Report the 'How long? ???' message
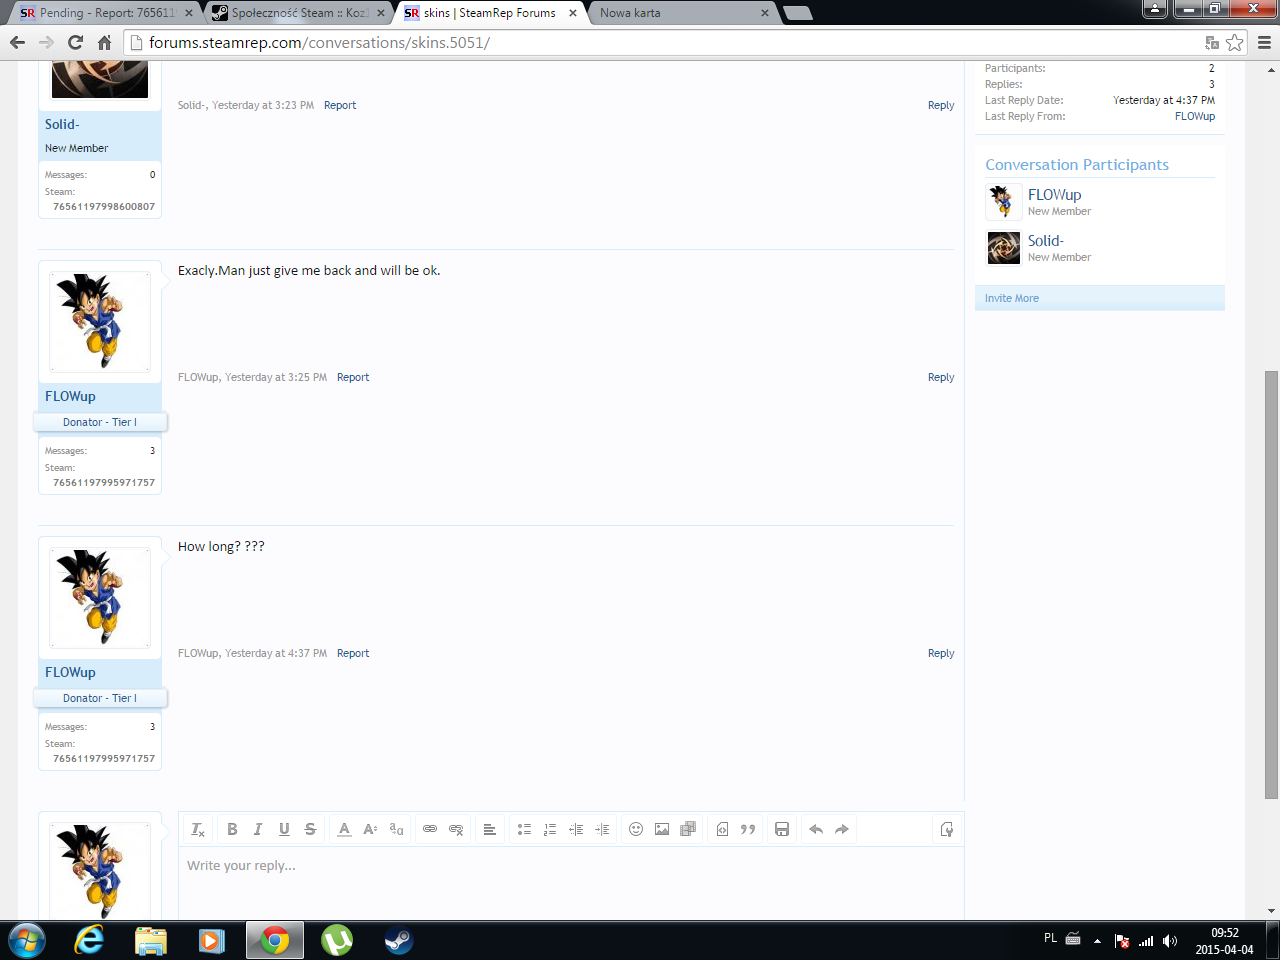The height and width of the screenshot is (960, 1280). (353, 653)
